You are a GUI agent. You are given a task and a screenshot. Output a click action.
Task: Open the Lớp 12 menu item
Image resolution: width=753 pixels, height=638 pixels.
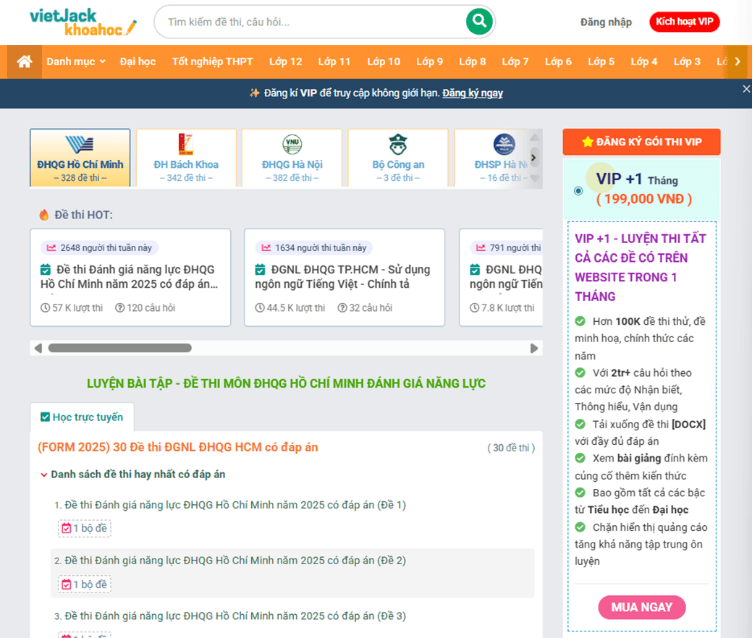[286, 61]
